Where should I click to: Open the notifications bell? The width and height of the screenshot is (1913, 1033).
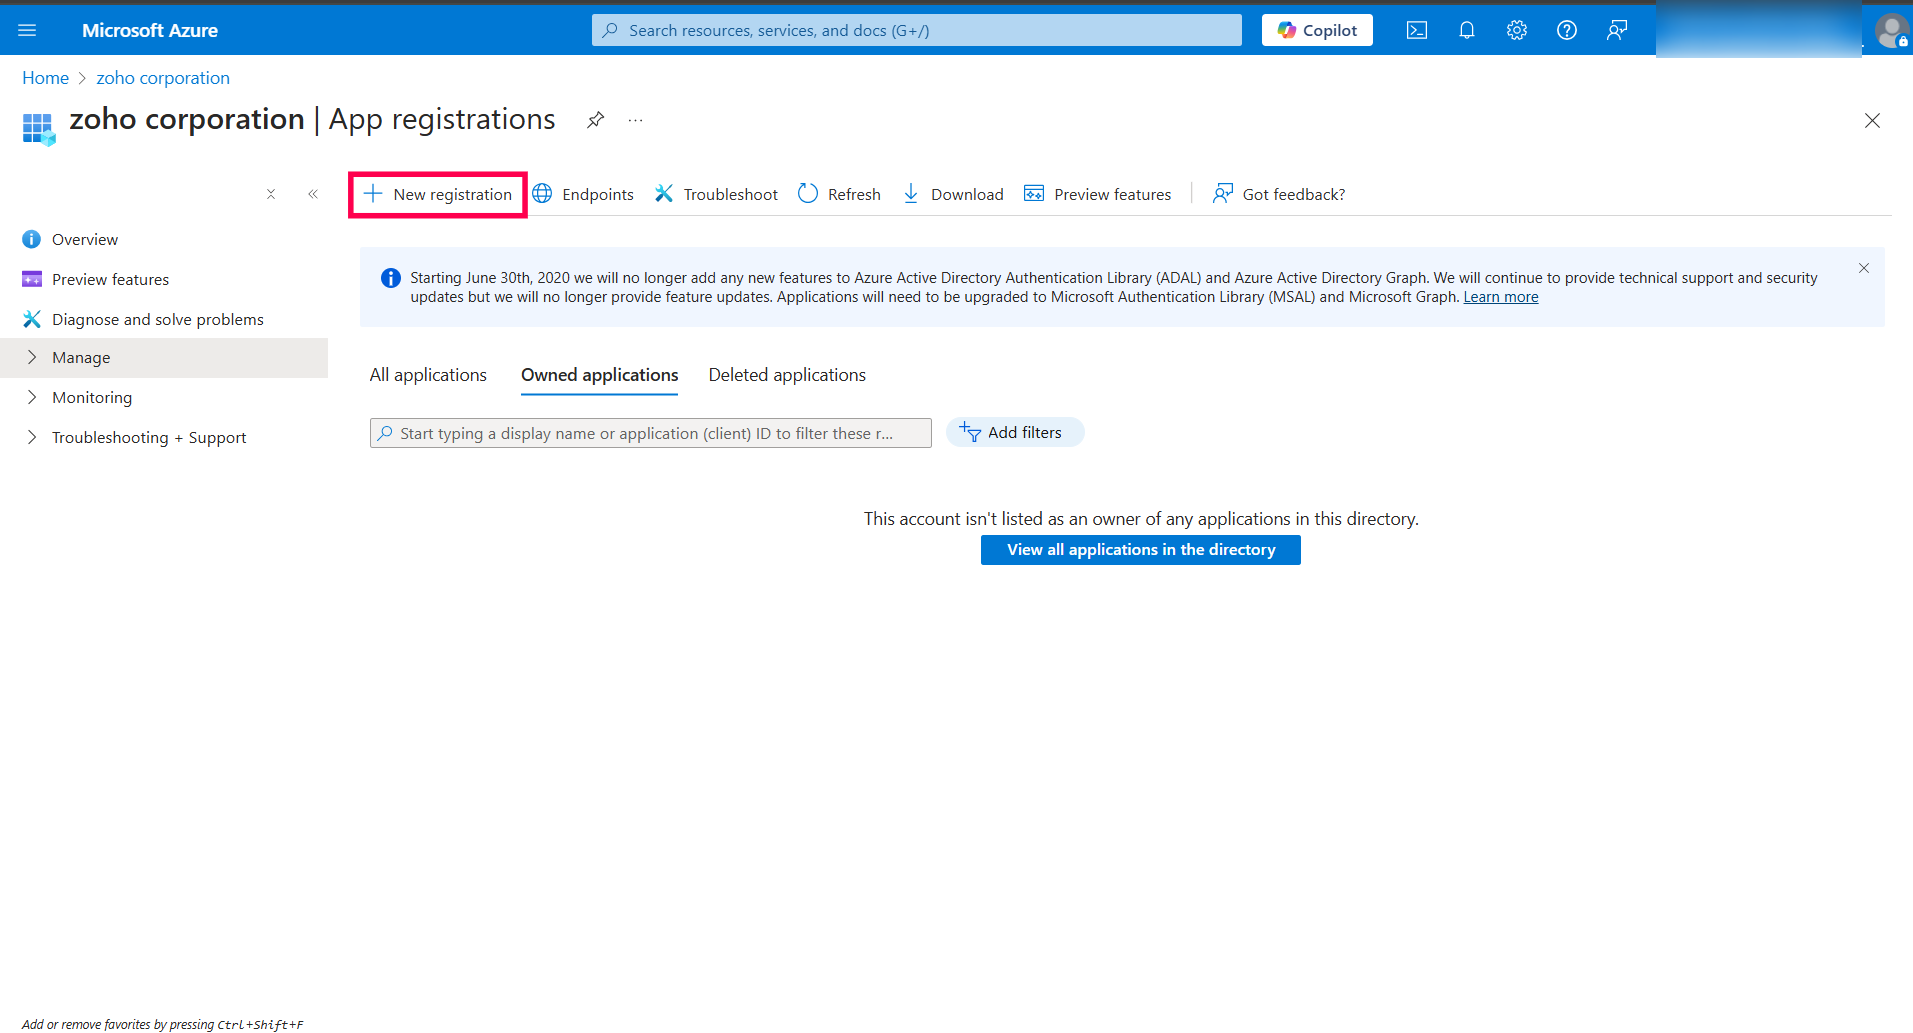(x=1467, y=30)
